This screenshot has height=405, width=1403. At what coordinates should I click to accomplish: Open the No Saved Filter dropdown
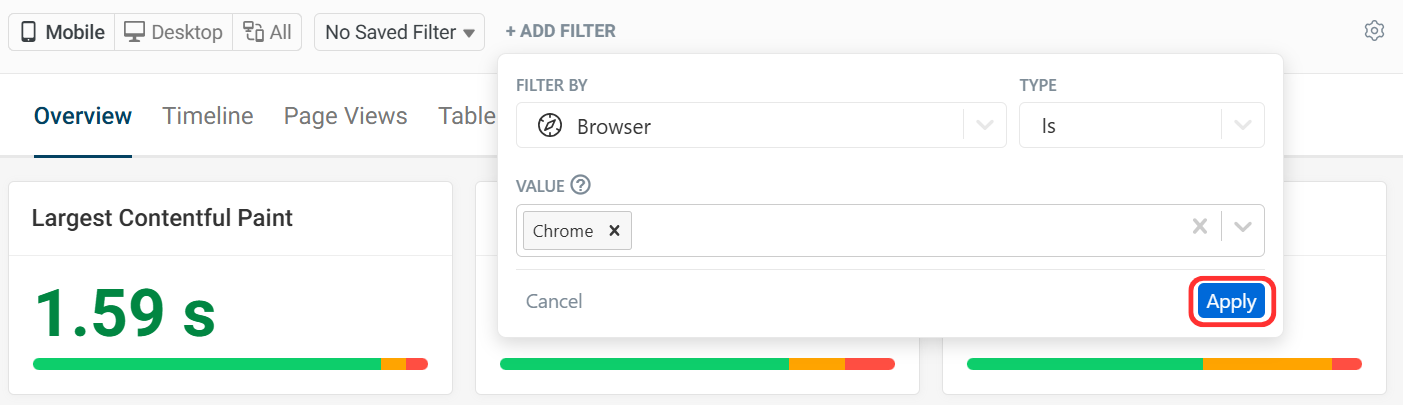coord(399,32)
